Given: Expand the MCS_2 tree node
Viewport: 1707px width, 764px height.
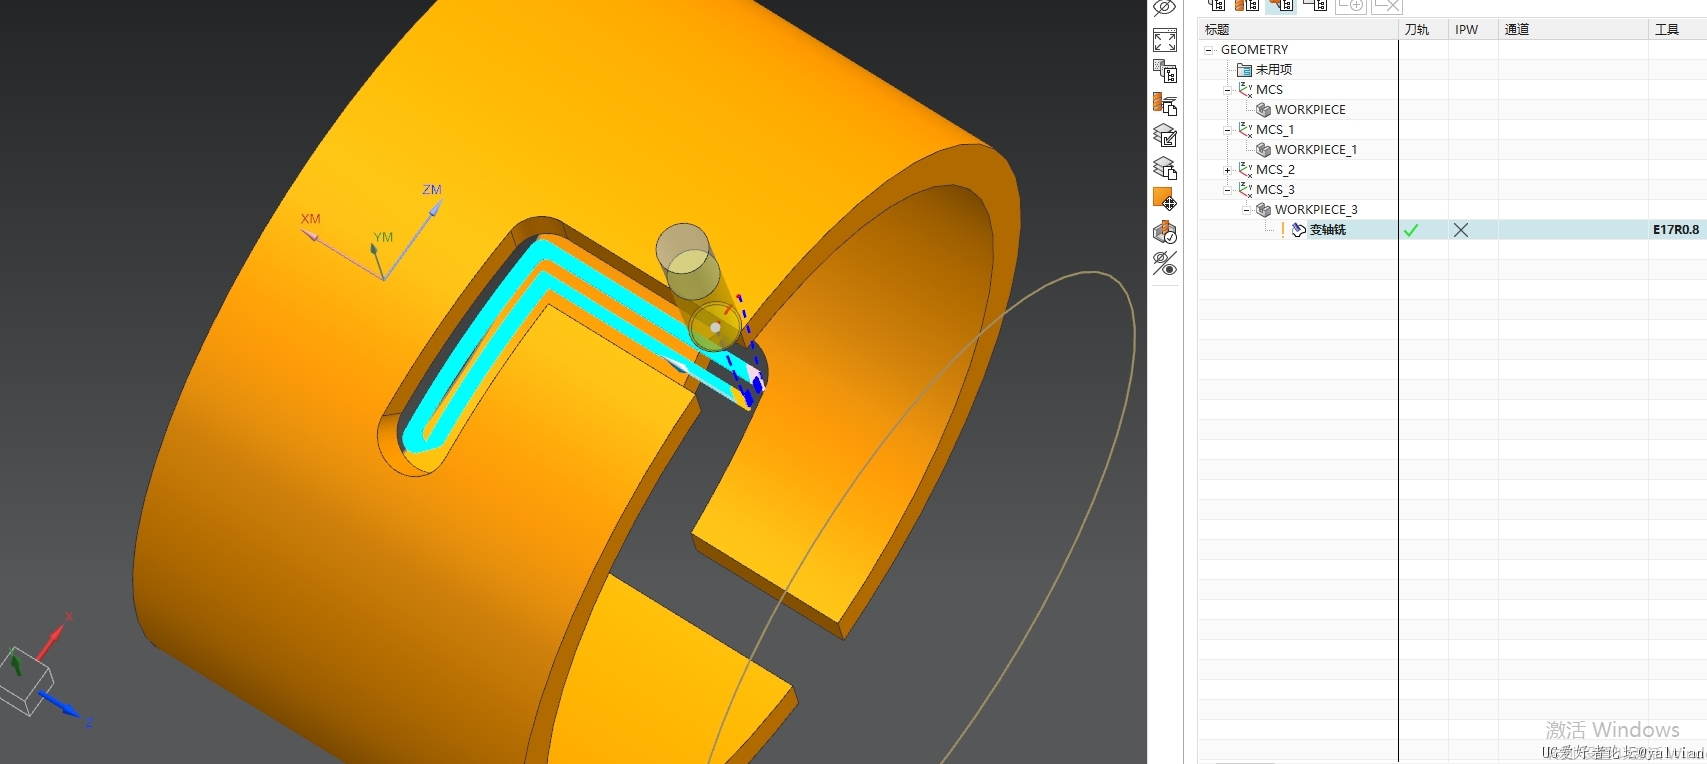Looking at the screenshot, I should pos(1228,170).
